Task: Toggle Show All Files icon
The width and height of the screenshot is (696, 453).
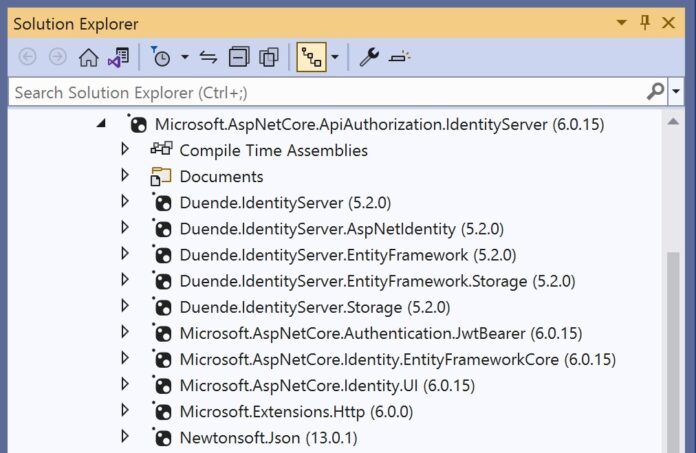Action: (269, 57)
